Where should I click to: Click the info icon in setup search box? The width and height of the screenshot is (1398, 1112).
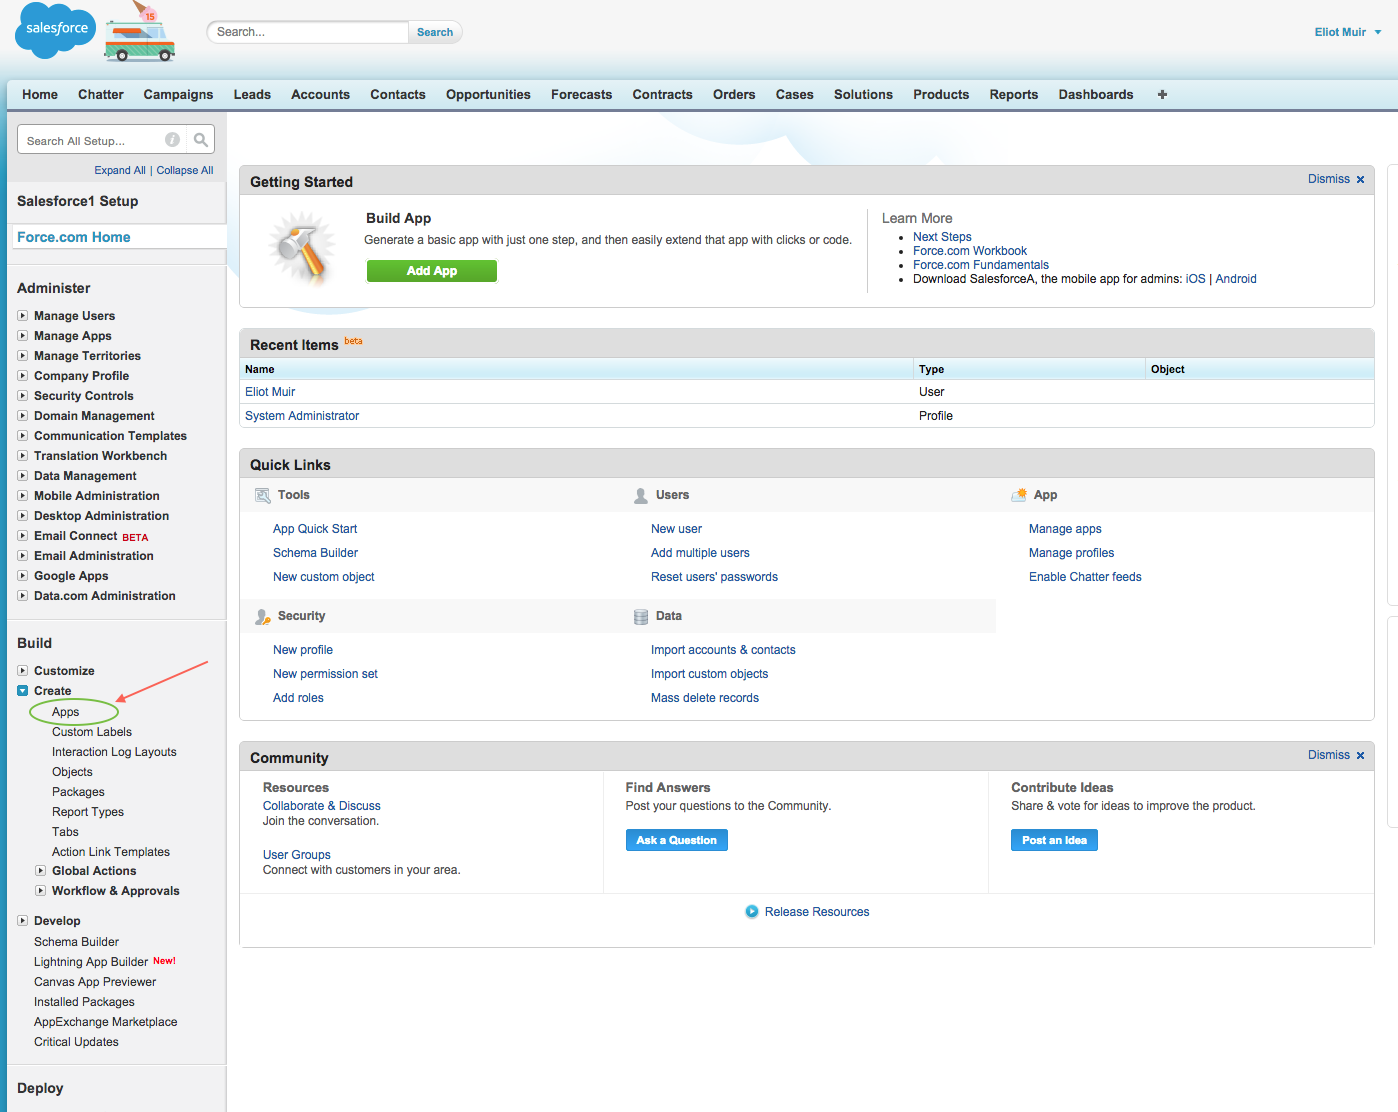(173, 140)
